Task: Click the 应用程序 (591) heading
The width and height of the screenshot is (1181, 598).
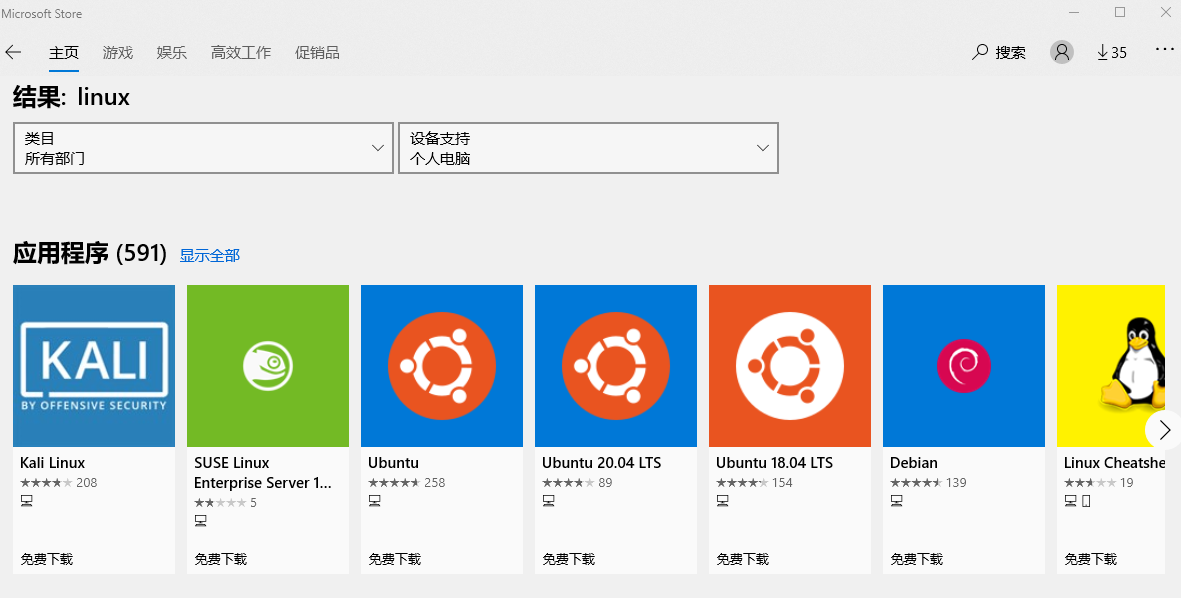Action: coord(90,253)
